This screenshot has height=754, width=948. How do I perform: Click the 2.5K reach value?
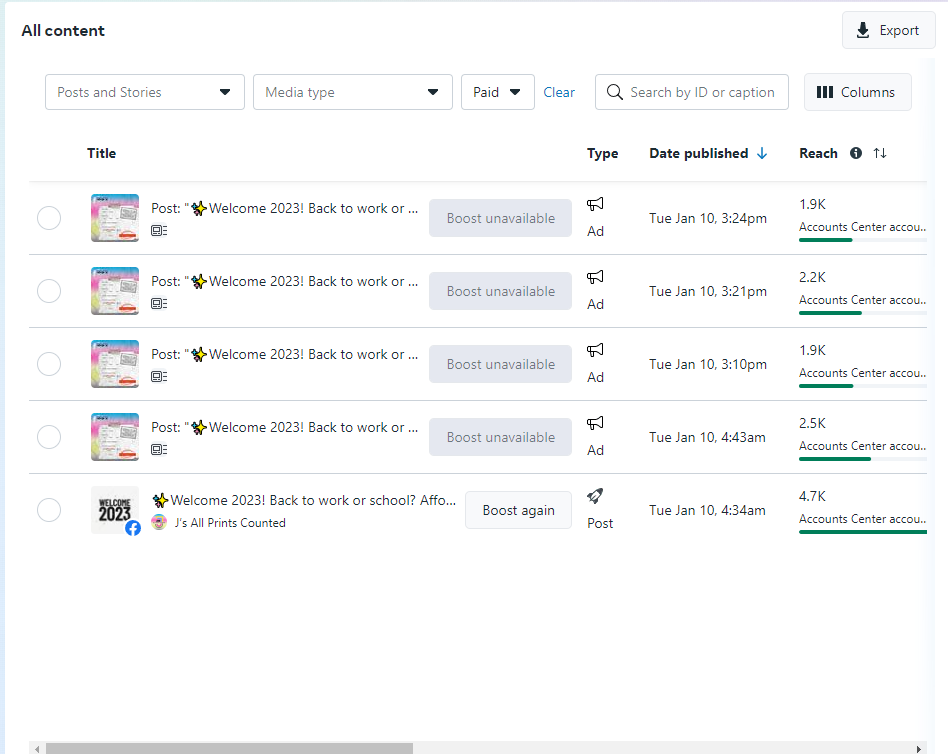(812, 423)
